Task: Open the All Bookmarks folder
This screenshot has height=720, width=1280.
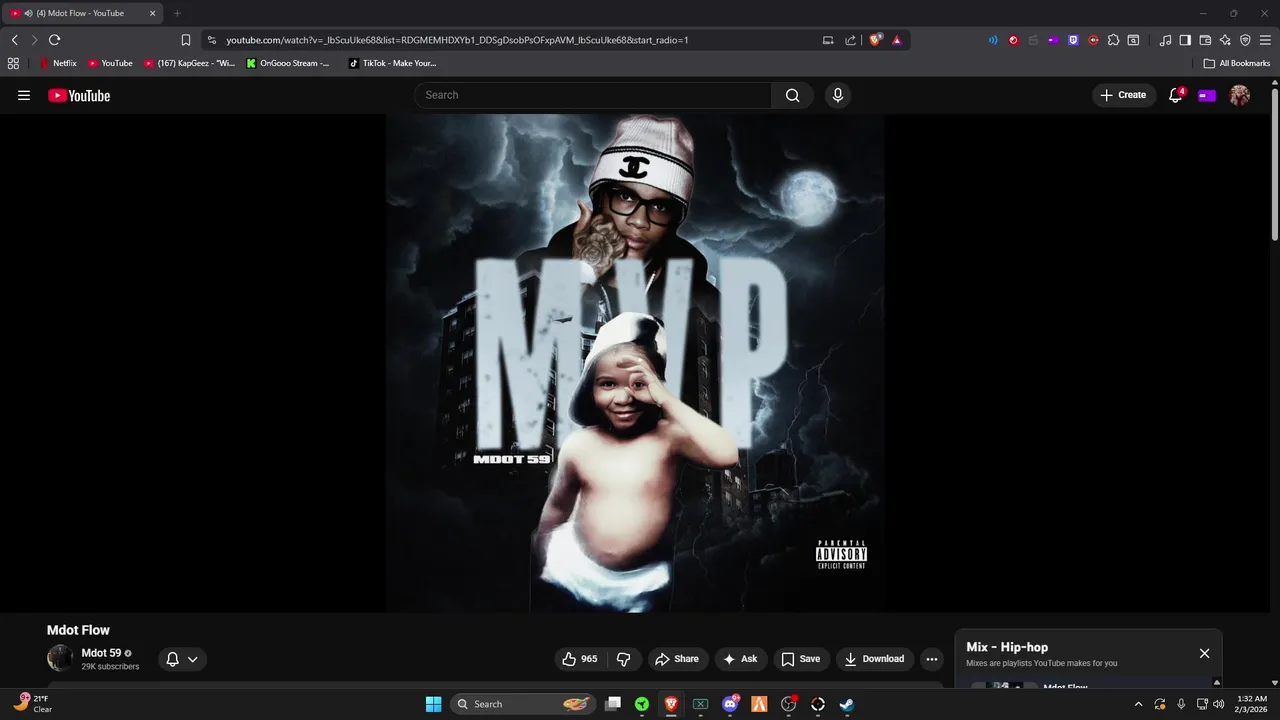Action: [1237, 63]
